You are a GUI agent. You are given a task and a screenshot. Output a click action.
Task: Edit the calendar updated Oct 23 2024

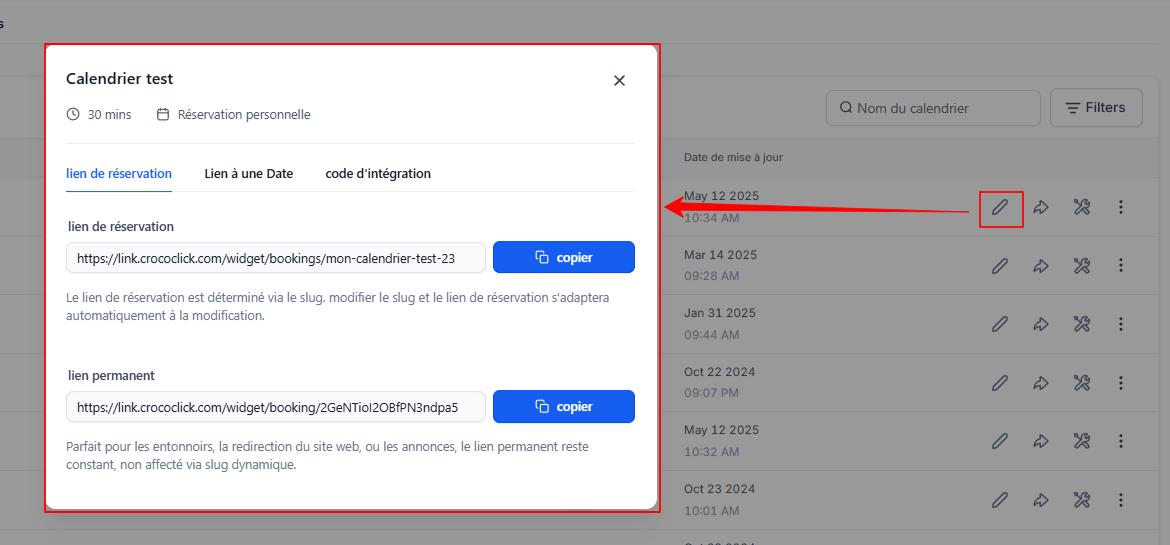click(1000, 499)
